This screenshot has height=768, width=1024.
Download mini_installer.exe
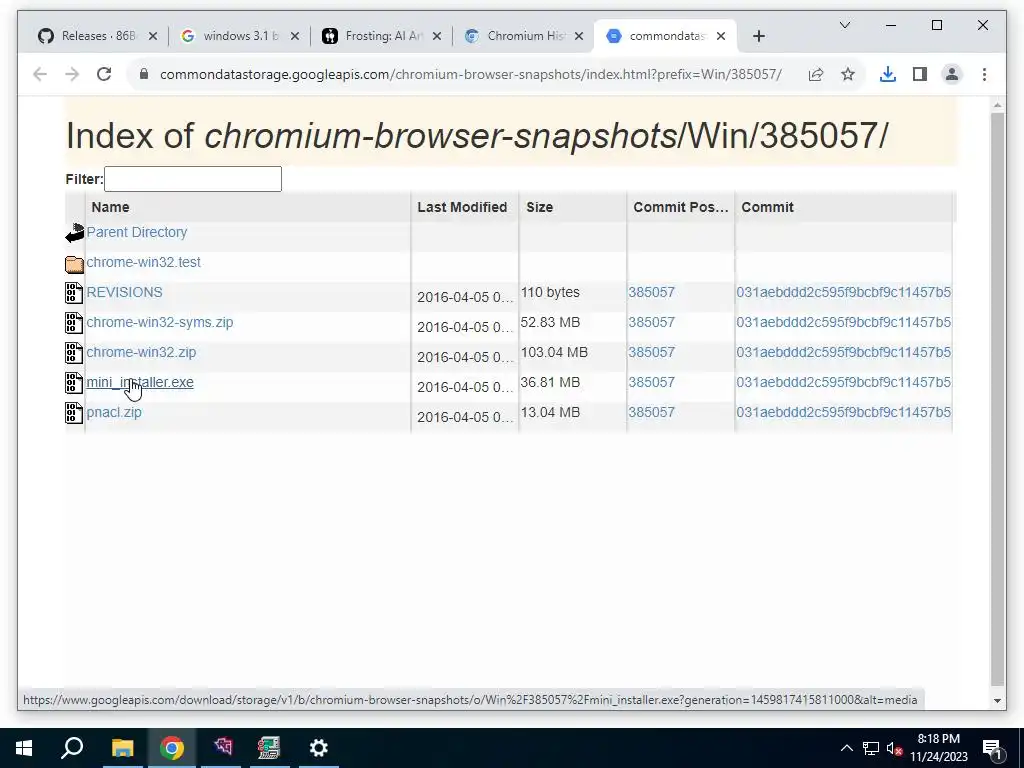[x=140, y=383]
